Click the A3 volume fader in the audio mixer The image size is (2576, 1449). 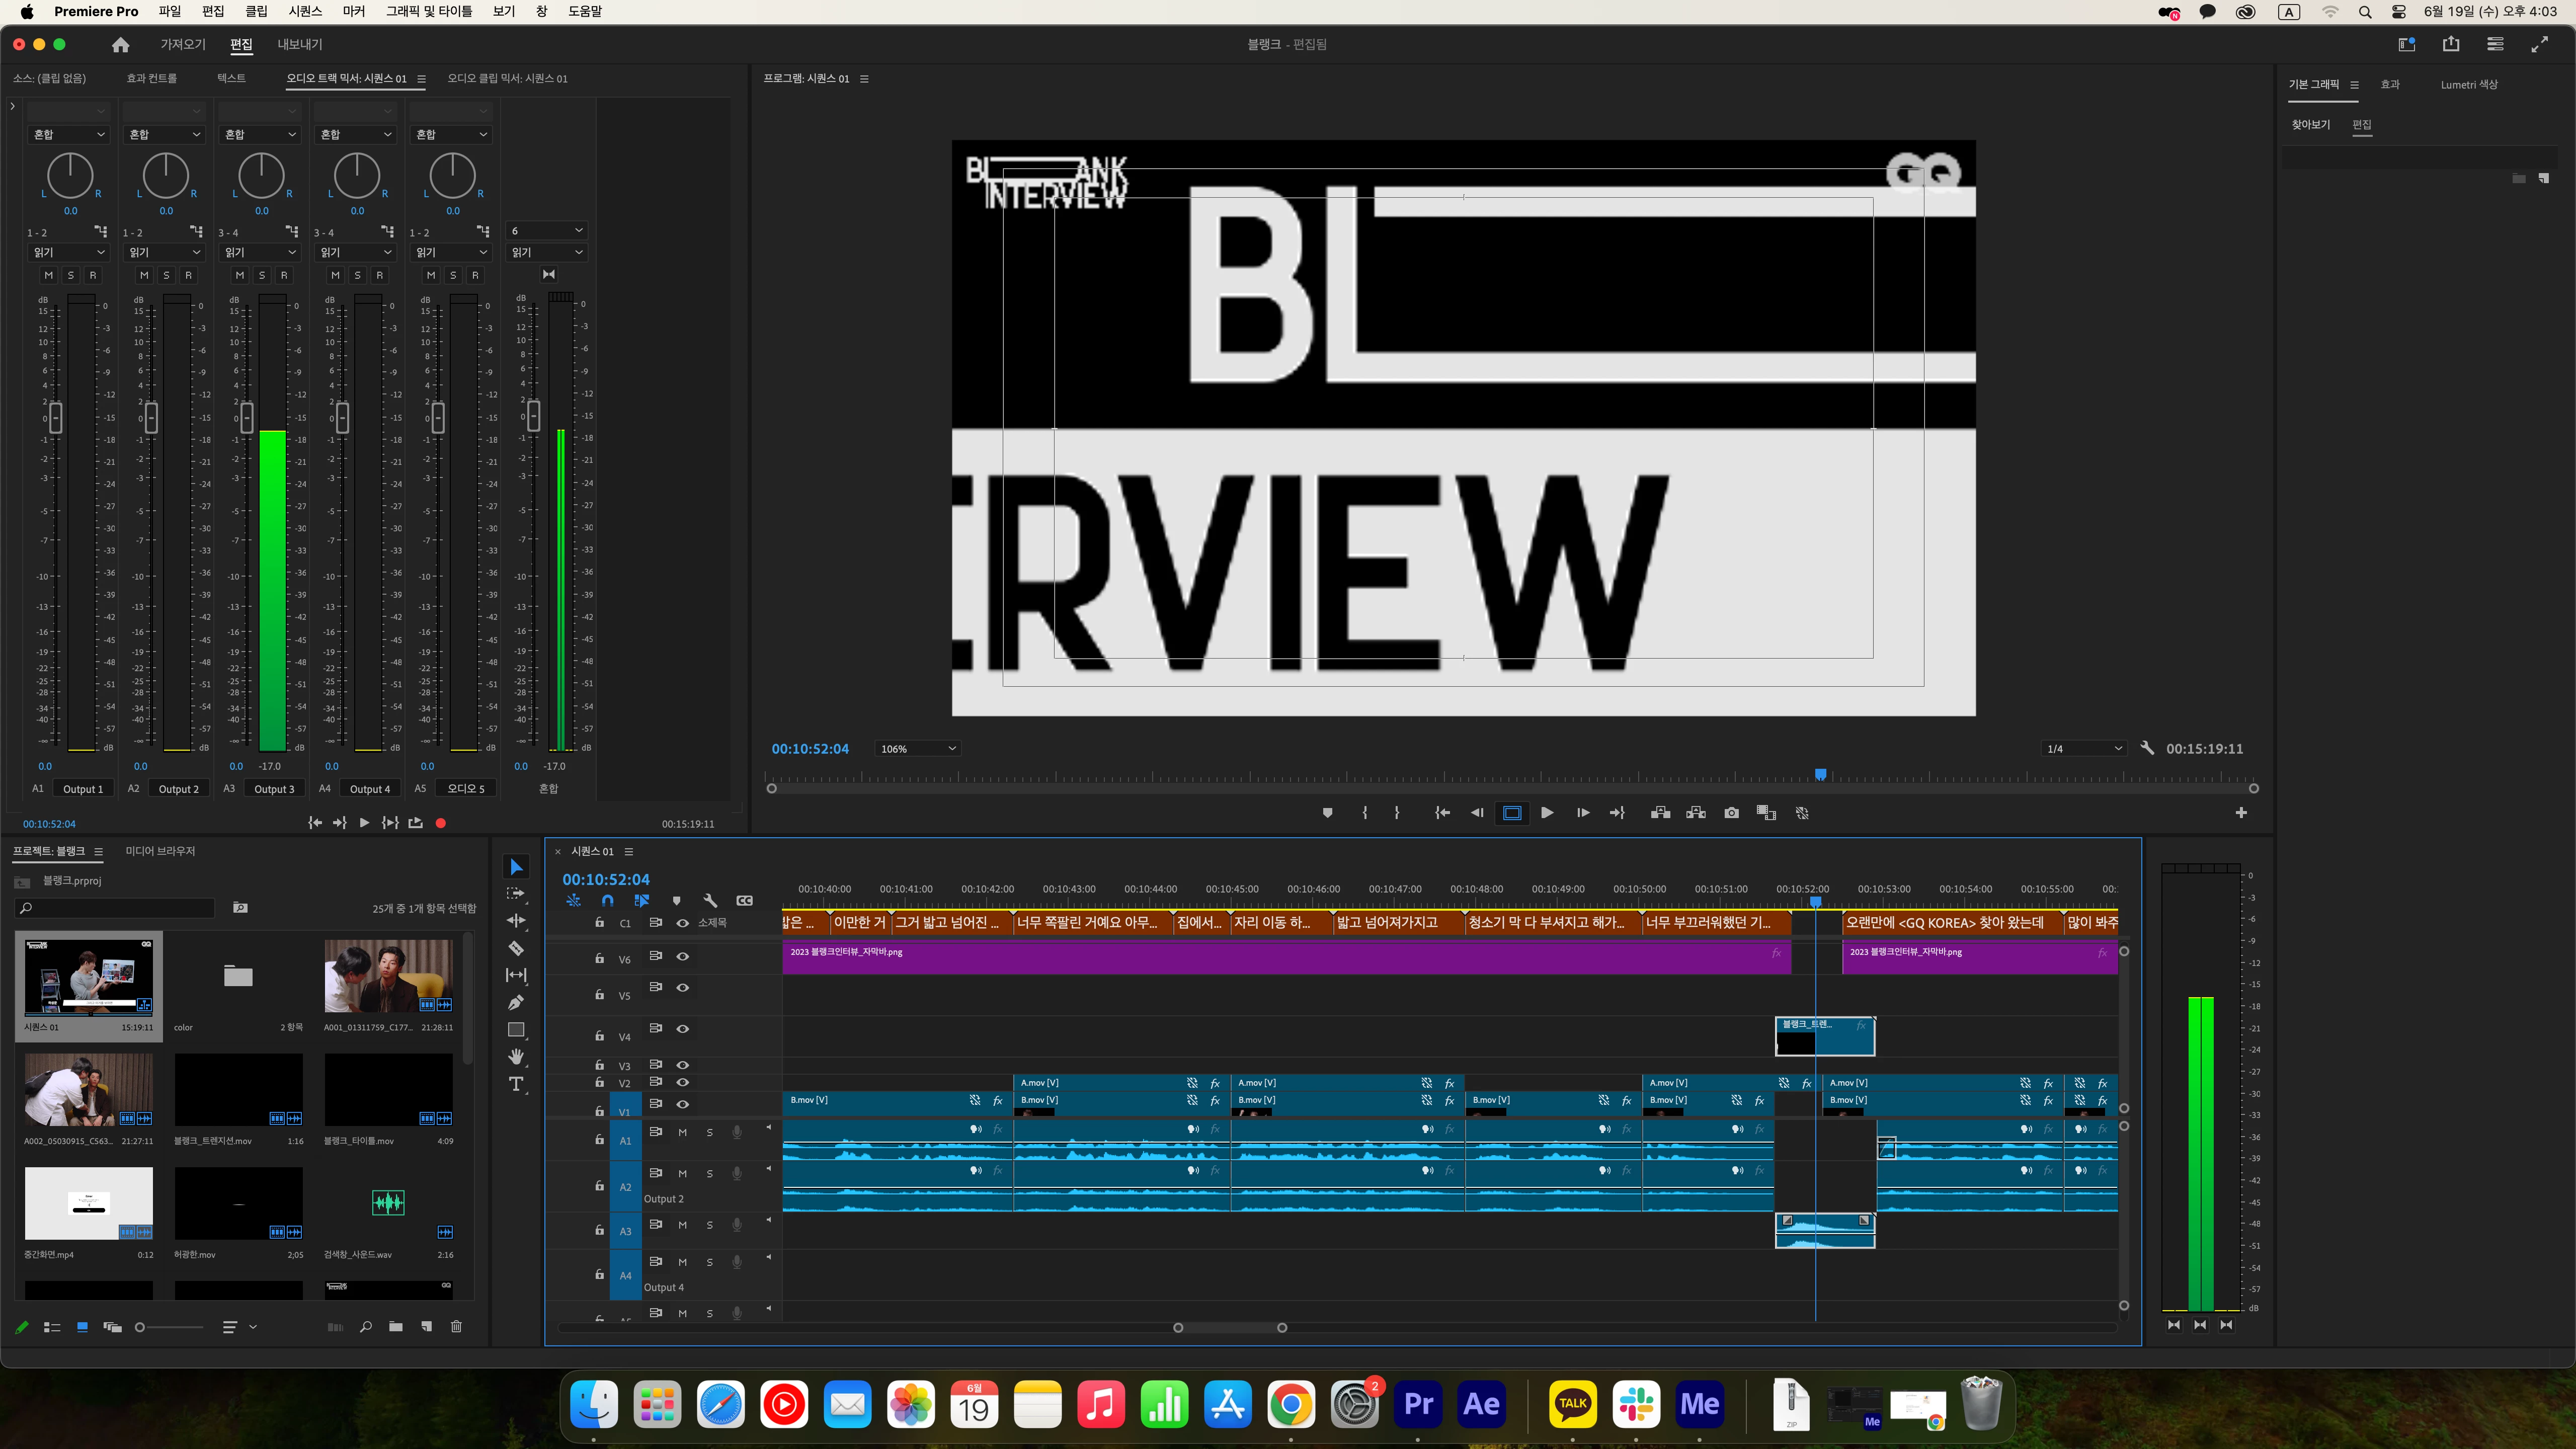(247, 417)
